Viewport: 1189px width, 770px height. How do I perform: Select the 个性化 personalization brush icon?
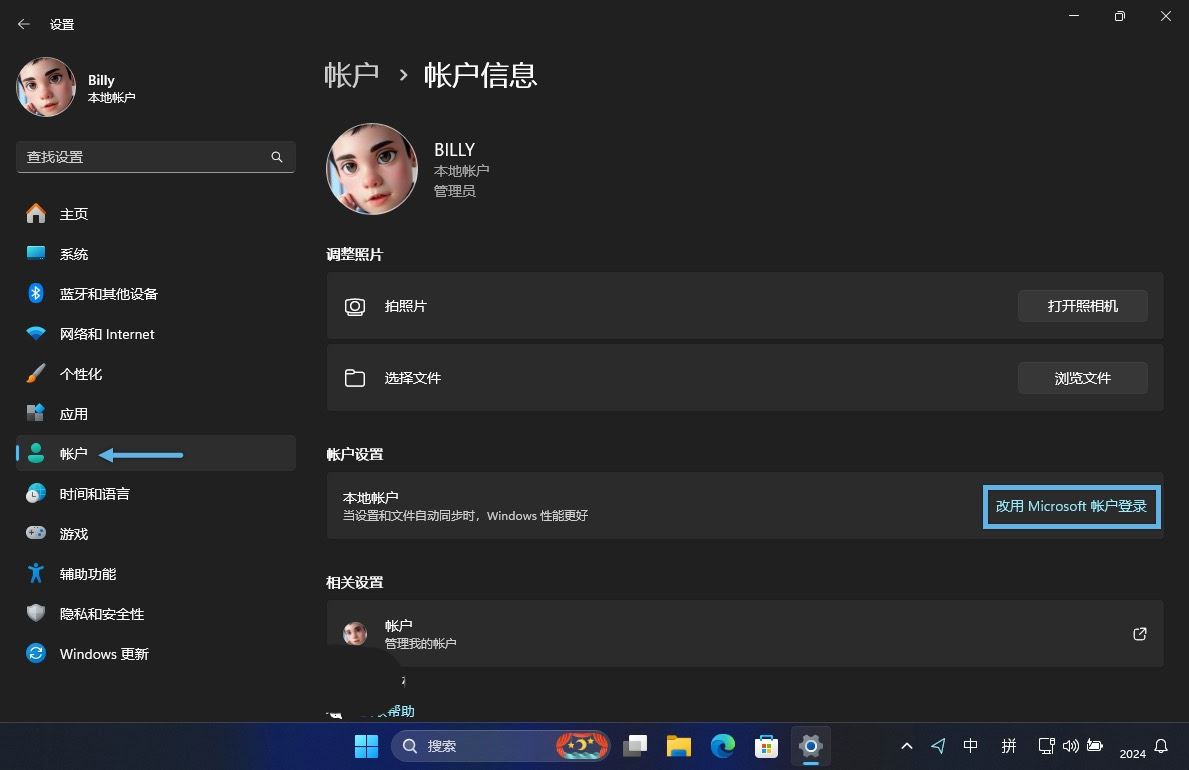pos(36,373)
